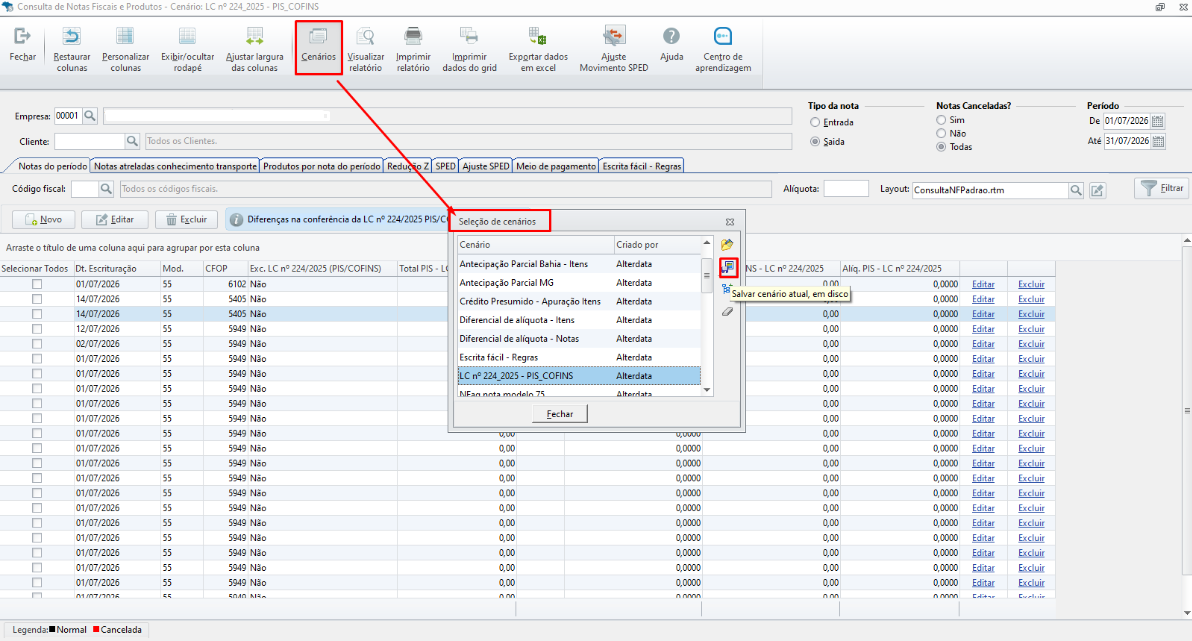Viewport: 1192px width, 641px height.
Task: Click scenario list scroll-down arrow
Action: pos(707,390)
